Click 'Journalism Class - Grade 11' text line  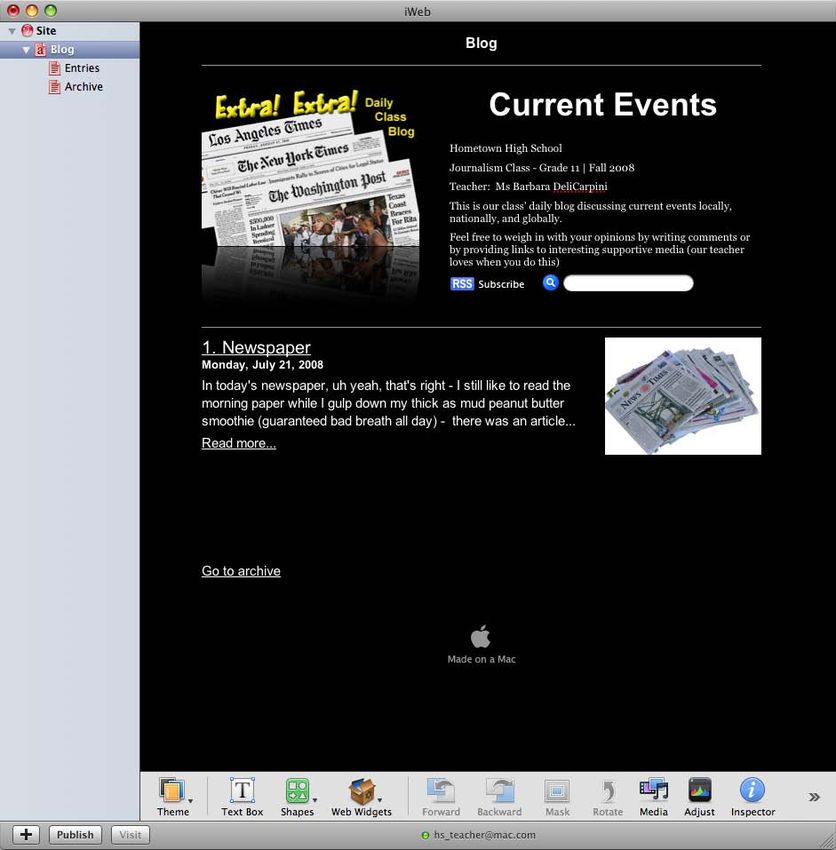point(542,168)
